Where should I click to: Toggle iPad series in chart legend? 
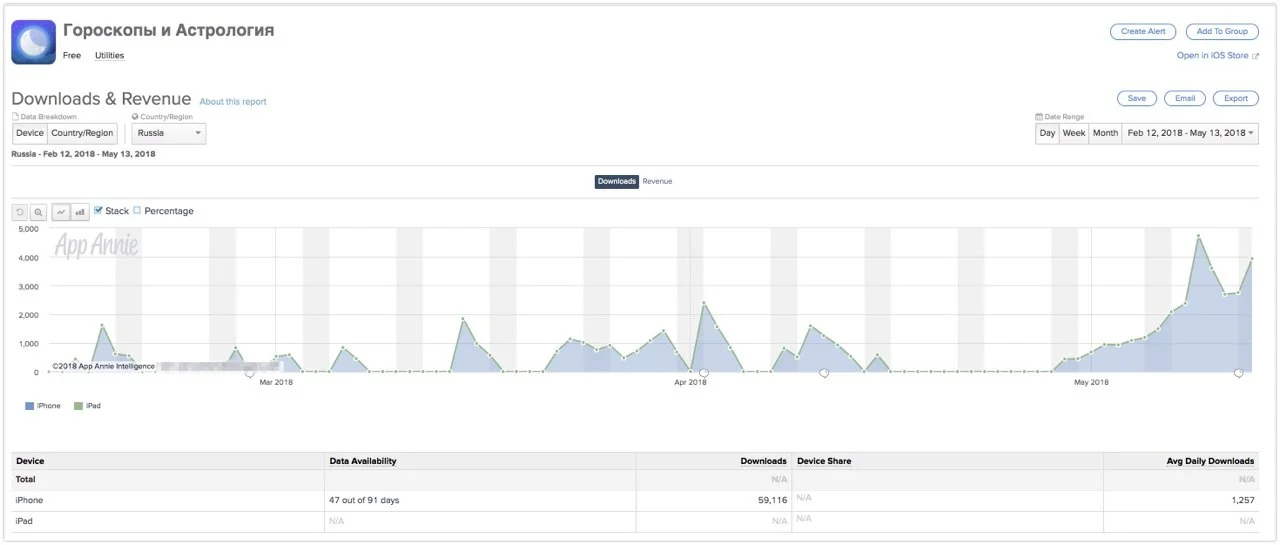[87, 406]
